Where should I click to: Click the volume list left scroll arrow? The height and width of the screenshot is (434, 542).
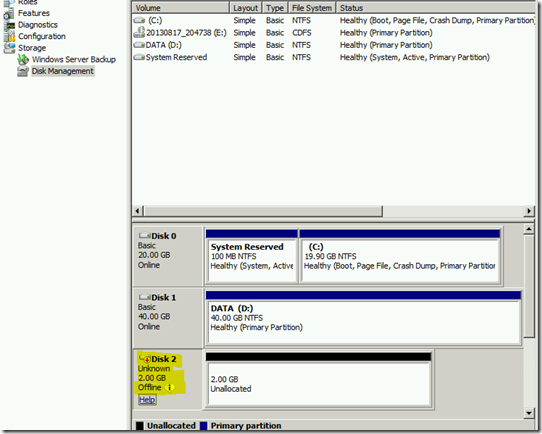click(x=138, y=211)
